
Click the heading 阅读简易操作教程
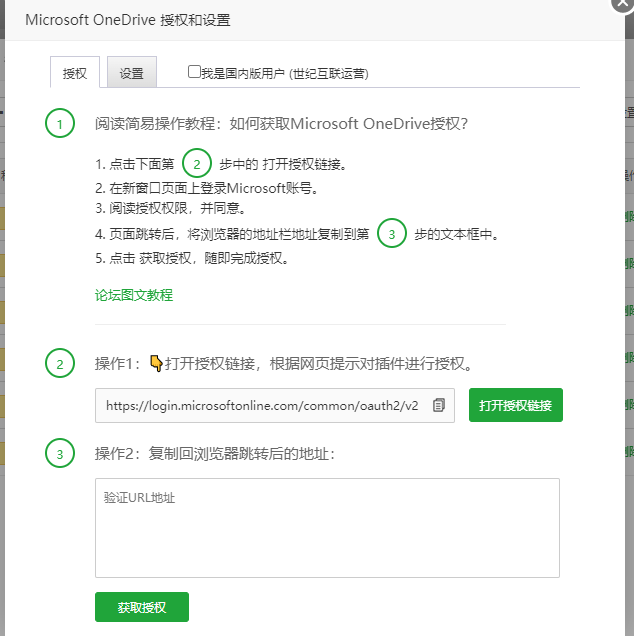click(x=281, y=123)
